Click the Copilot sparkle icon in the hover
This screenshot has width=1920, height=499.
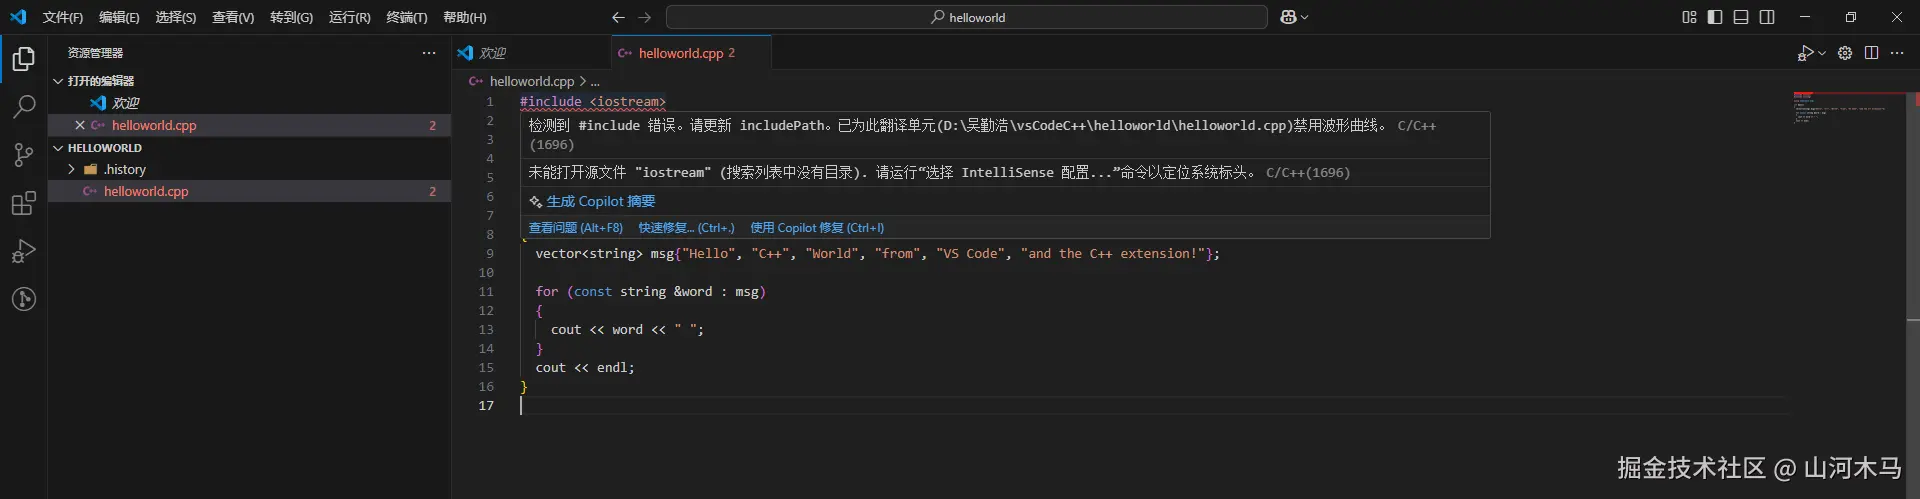point(536,201)
